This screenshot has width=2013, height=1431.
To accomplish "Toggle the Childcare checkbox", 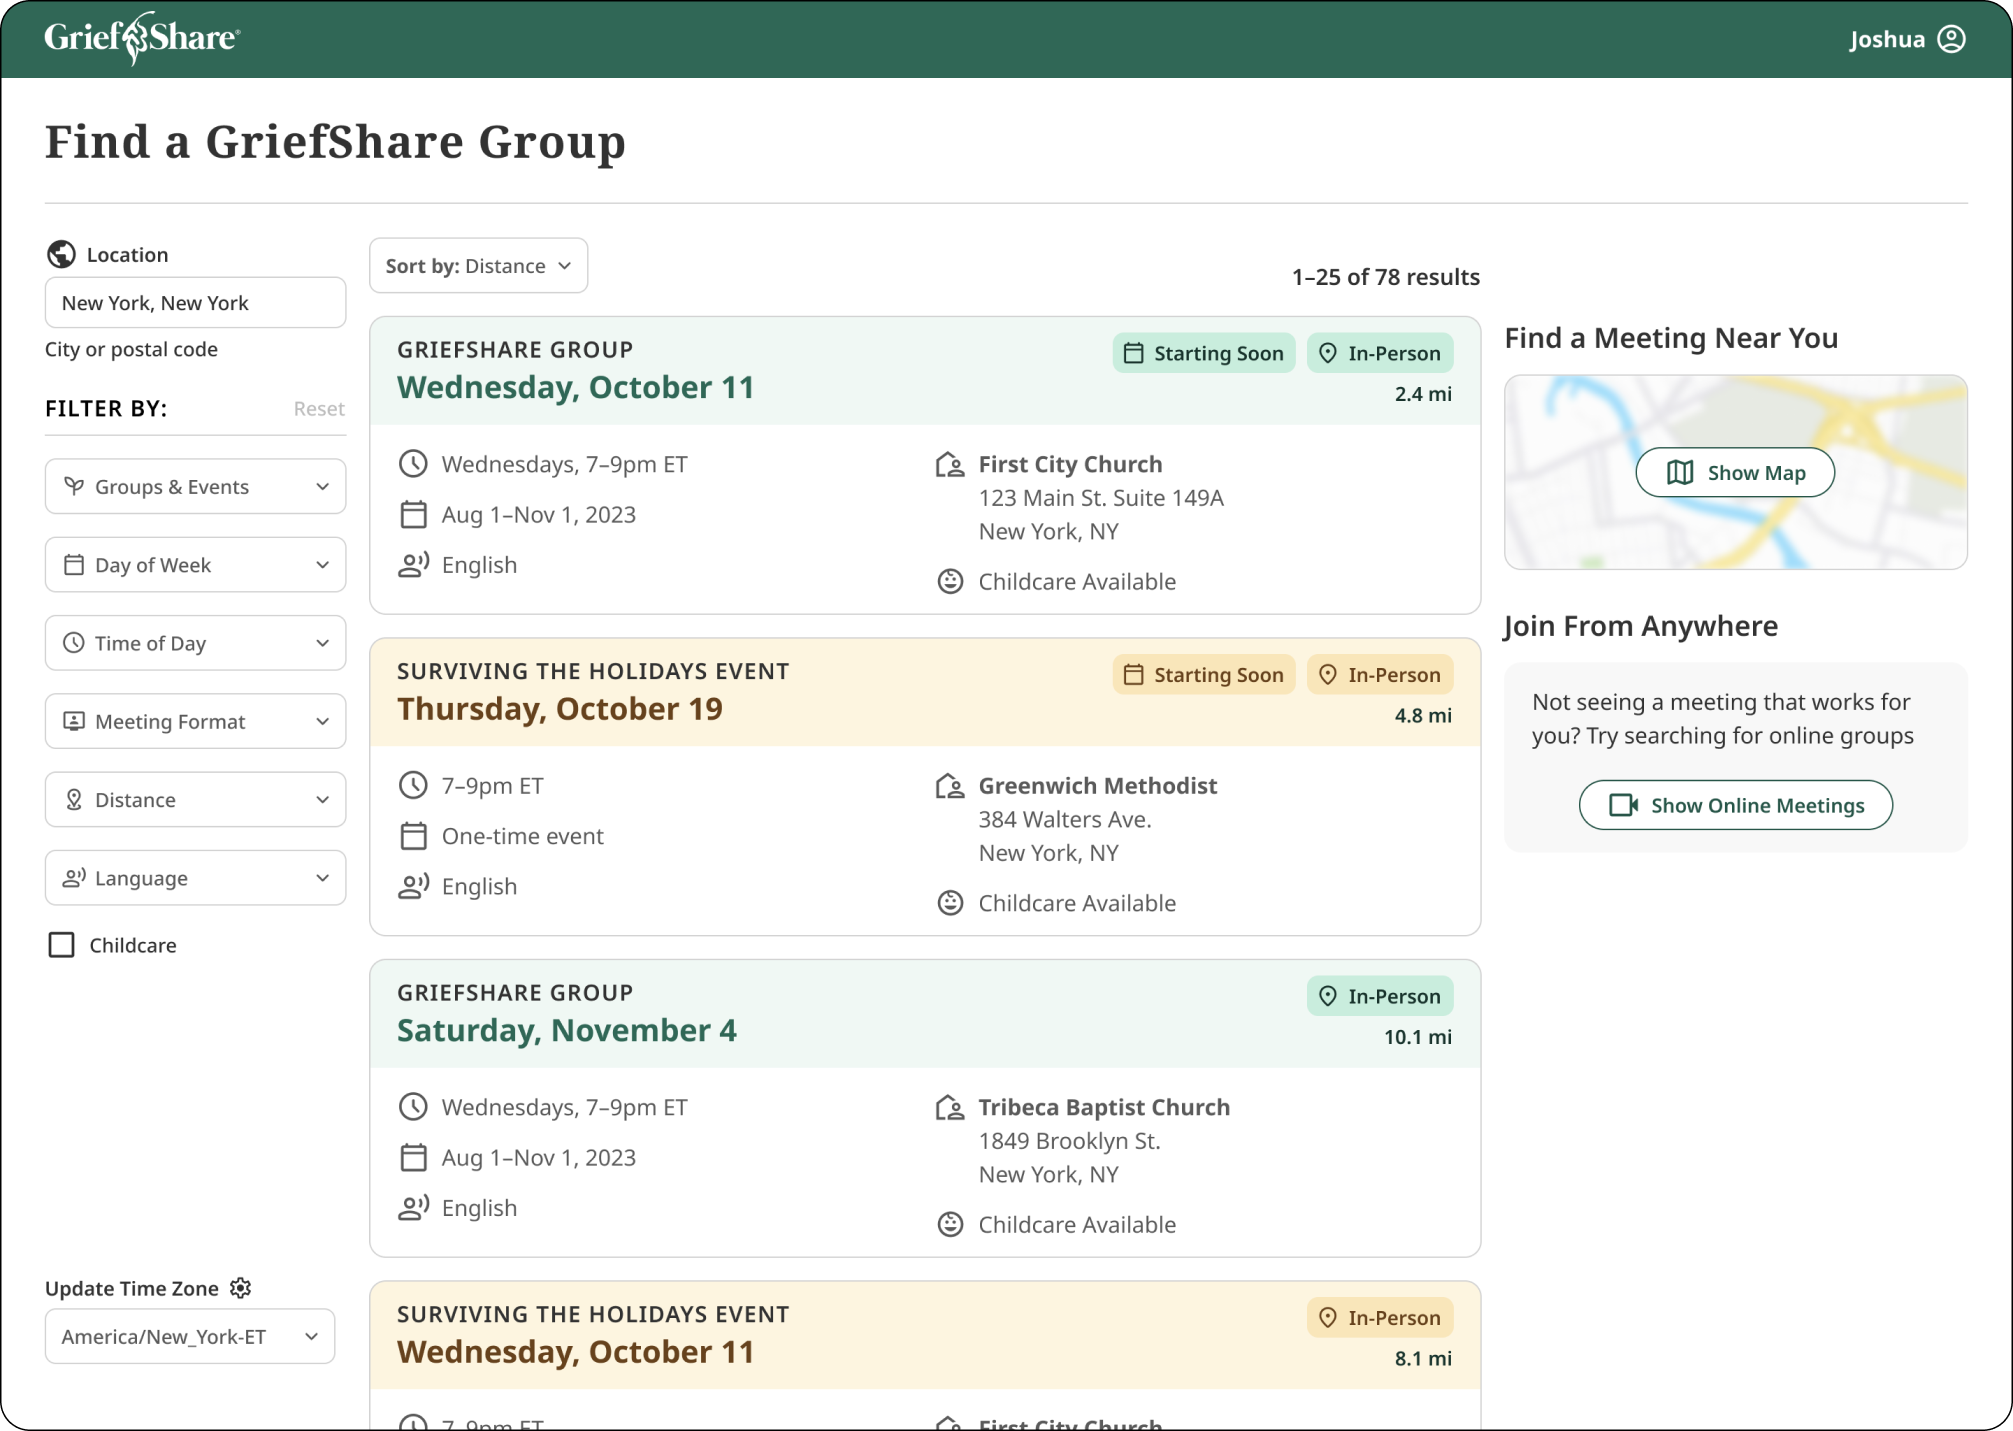I will (x=62, y=945).
